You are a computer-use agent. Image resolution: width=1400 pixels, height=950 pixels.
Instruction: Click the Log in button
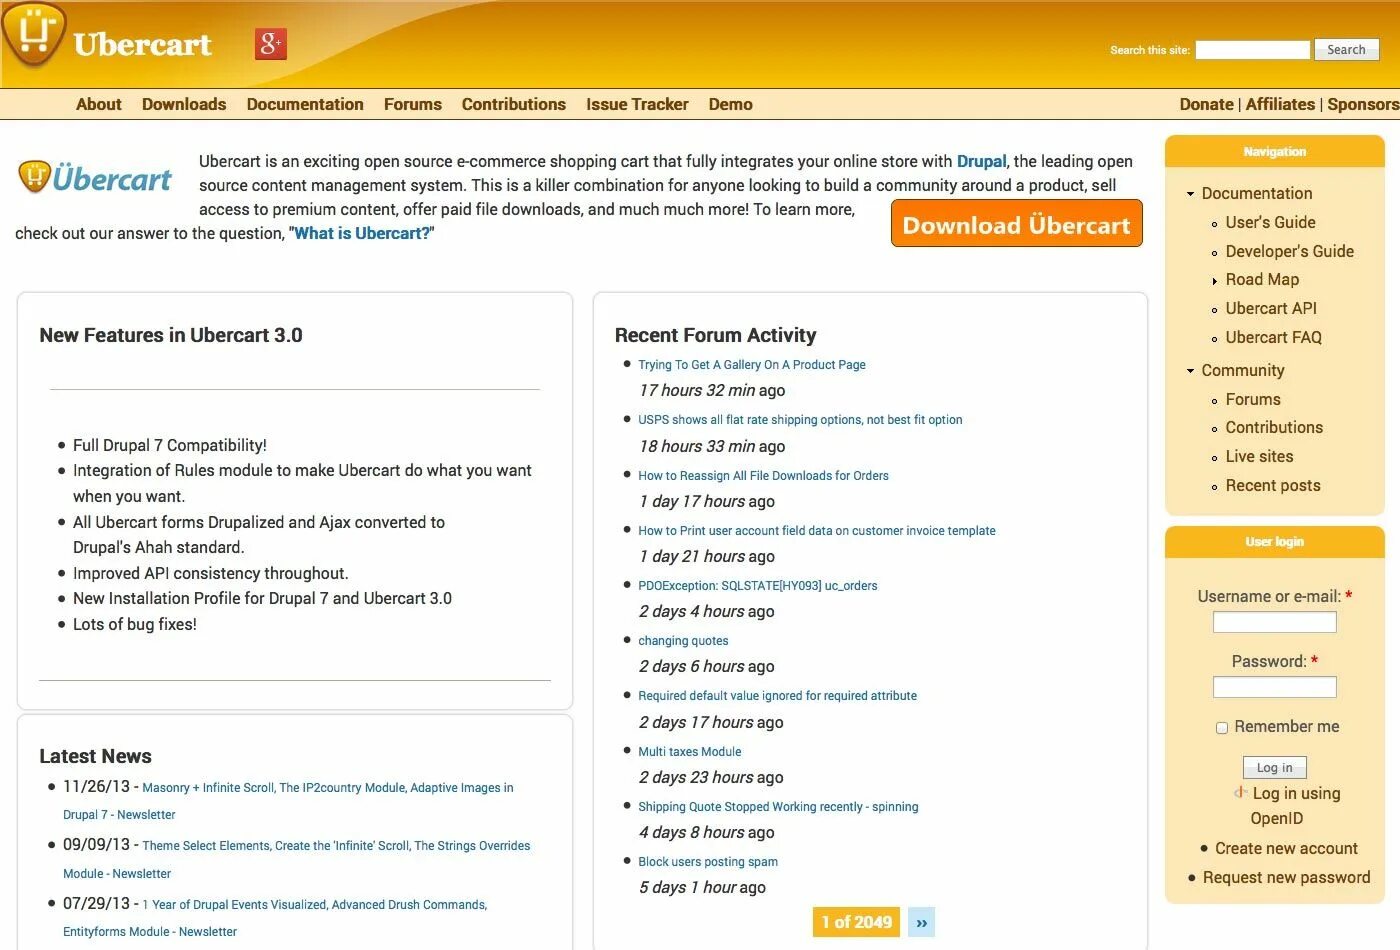(x=1275, y=768)
